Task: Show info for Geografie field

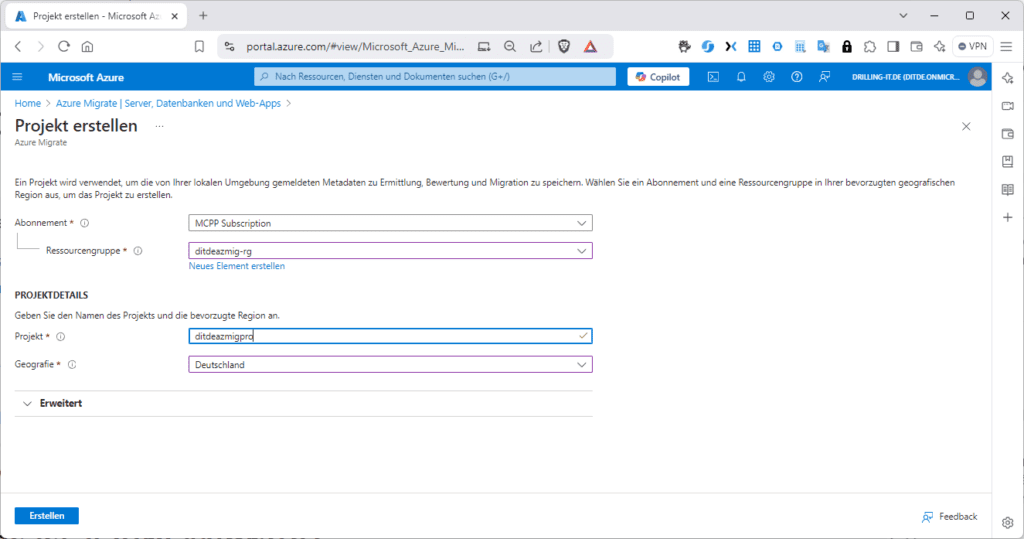Action: click(72, 365)
